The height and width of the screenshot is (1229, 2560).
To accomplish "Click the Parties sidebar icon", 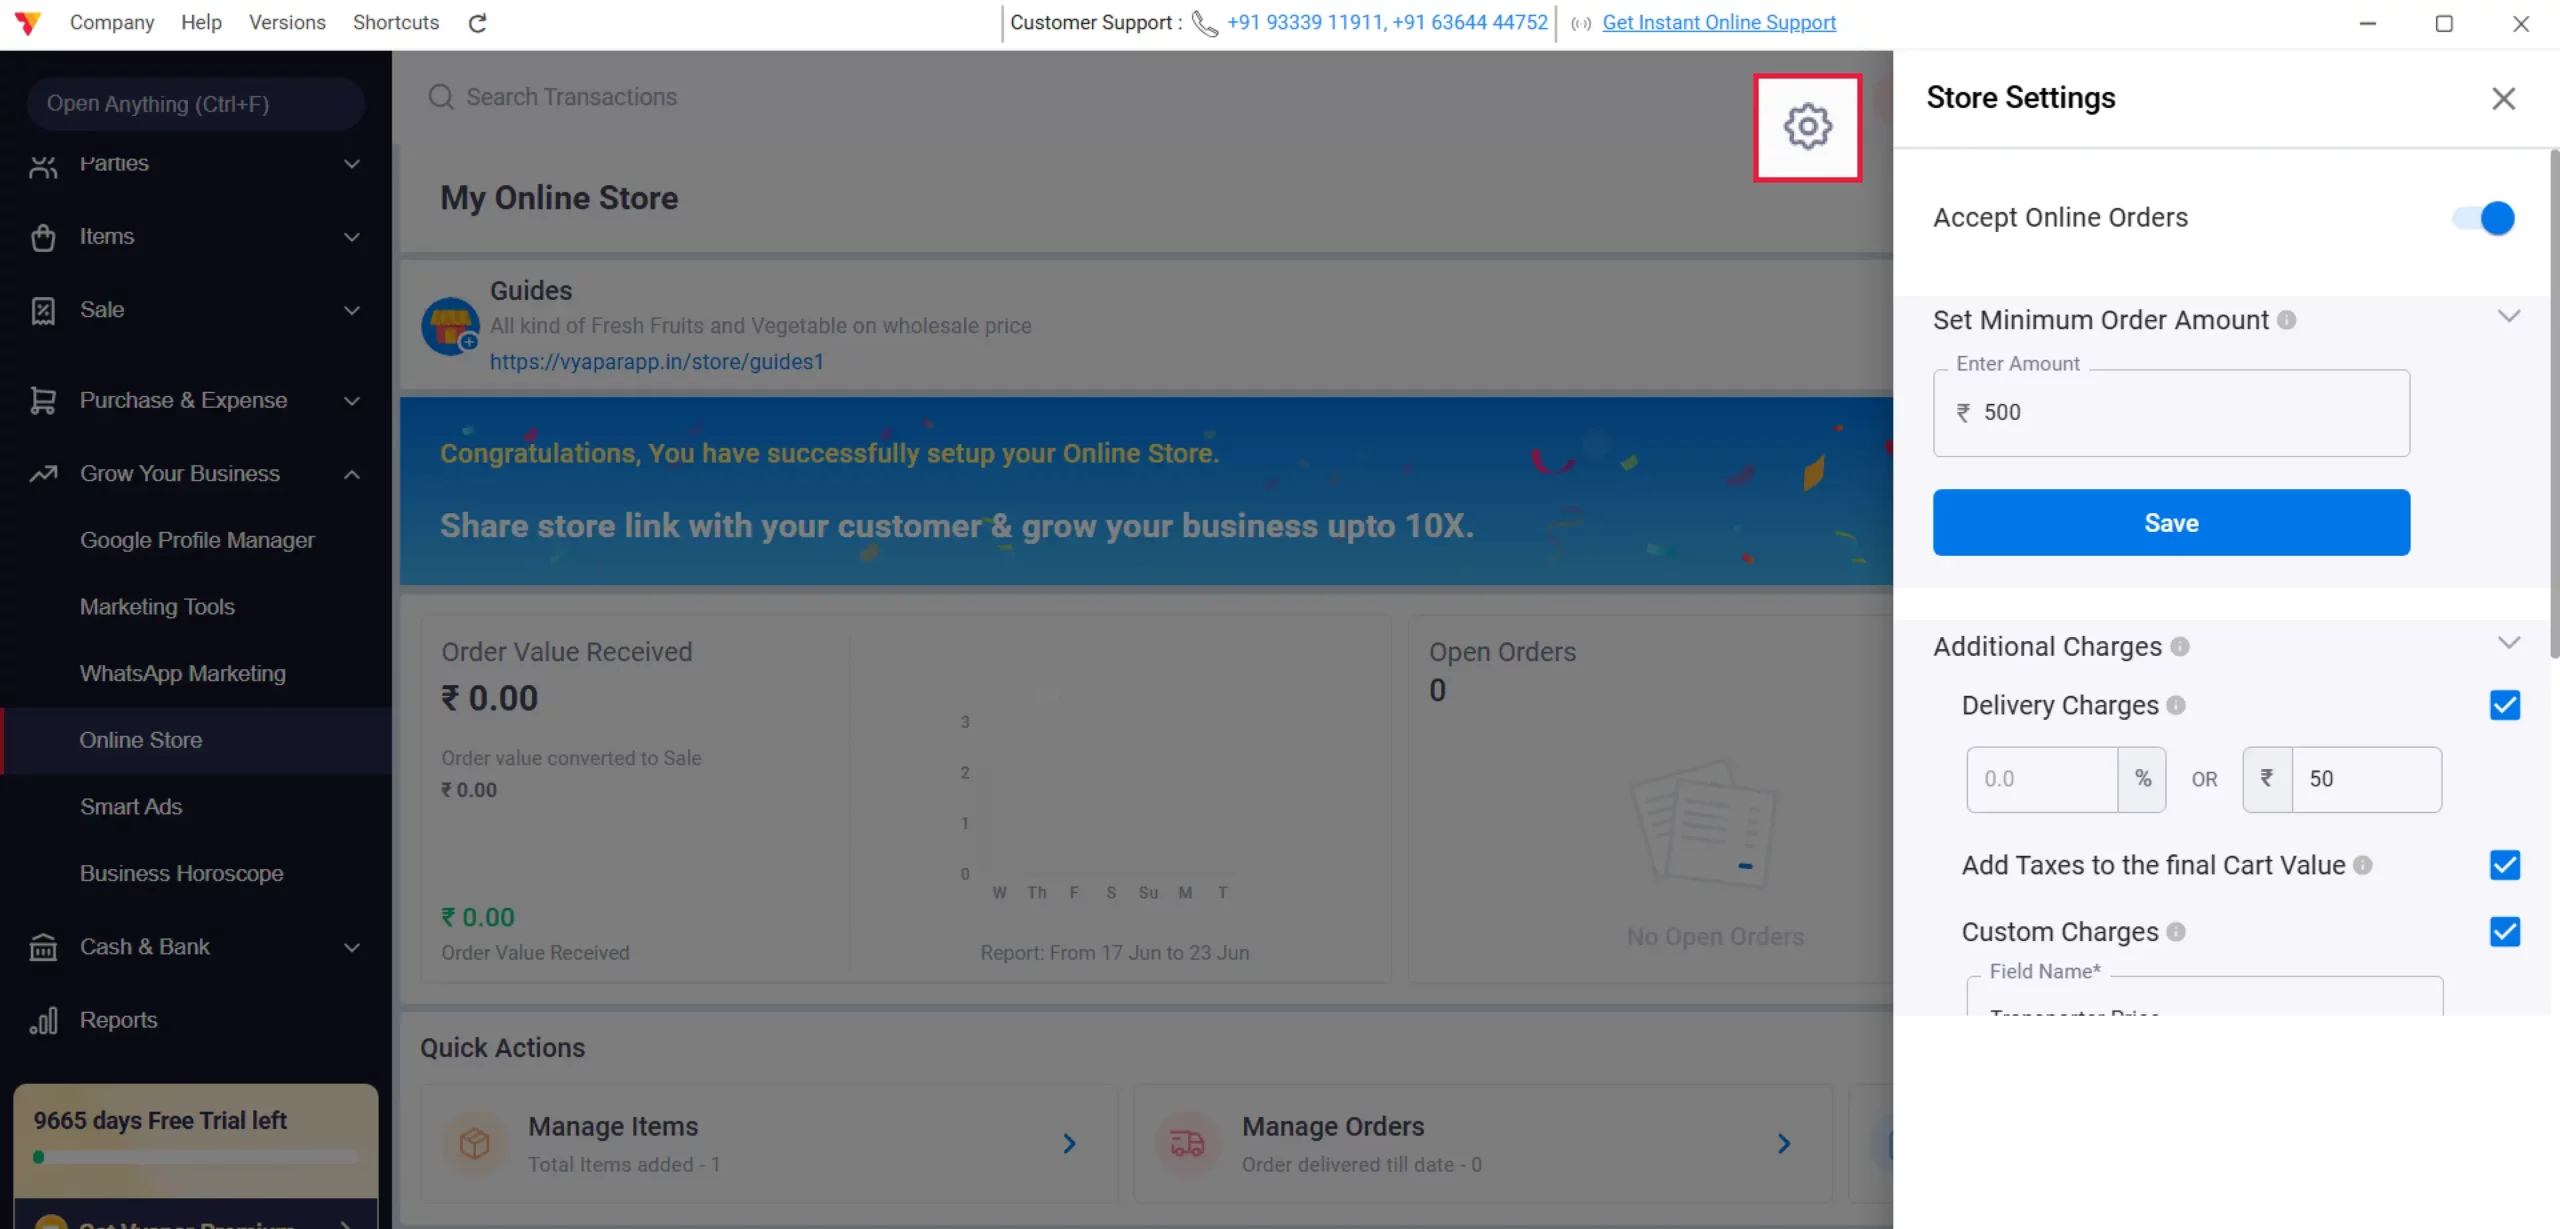I will pos(43,165).
